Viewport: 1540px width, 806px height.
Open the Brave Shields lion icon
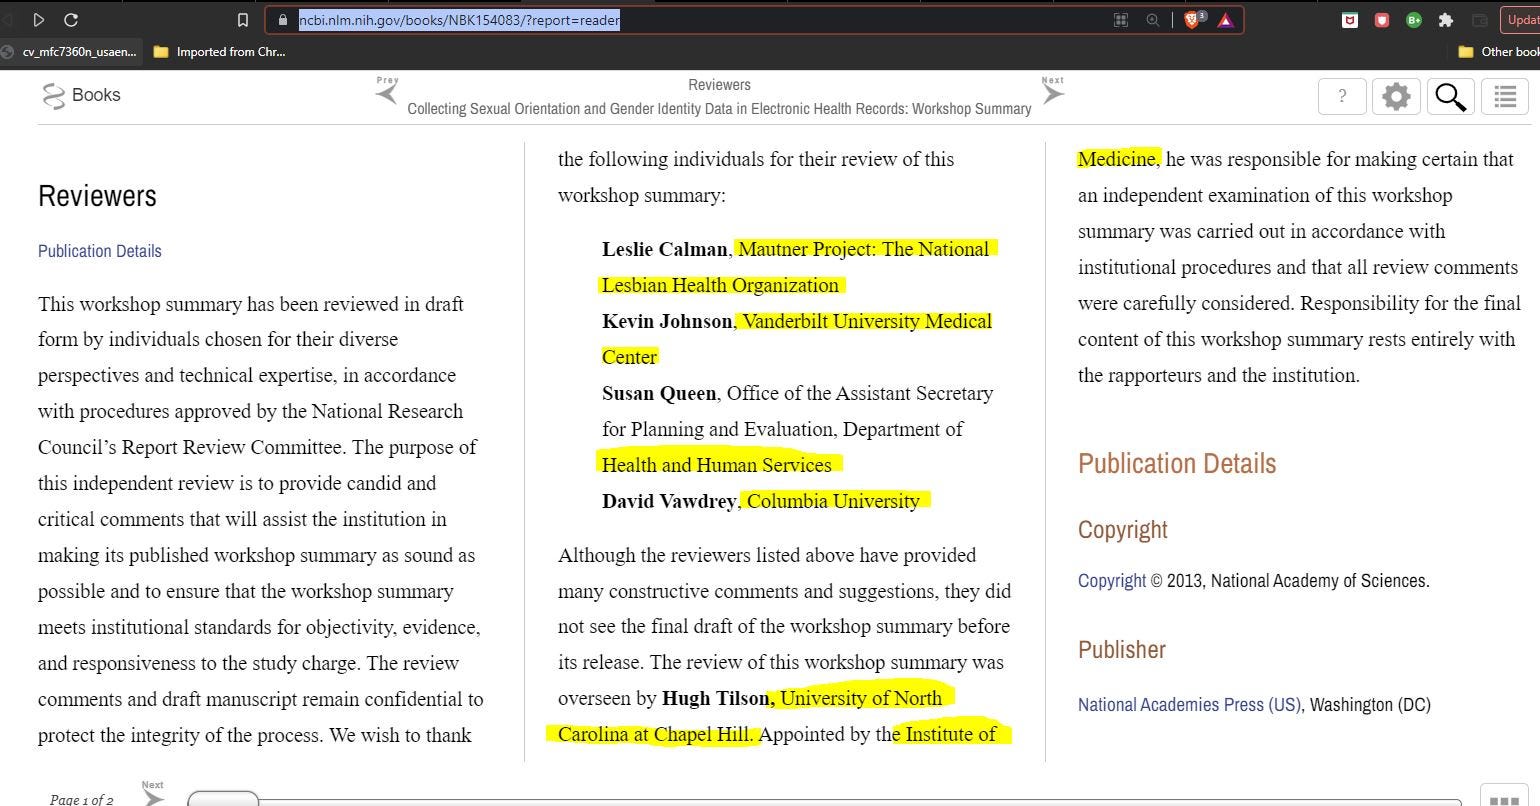[1194, 19]
